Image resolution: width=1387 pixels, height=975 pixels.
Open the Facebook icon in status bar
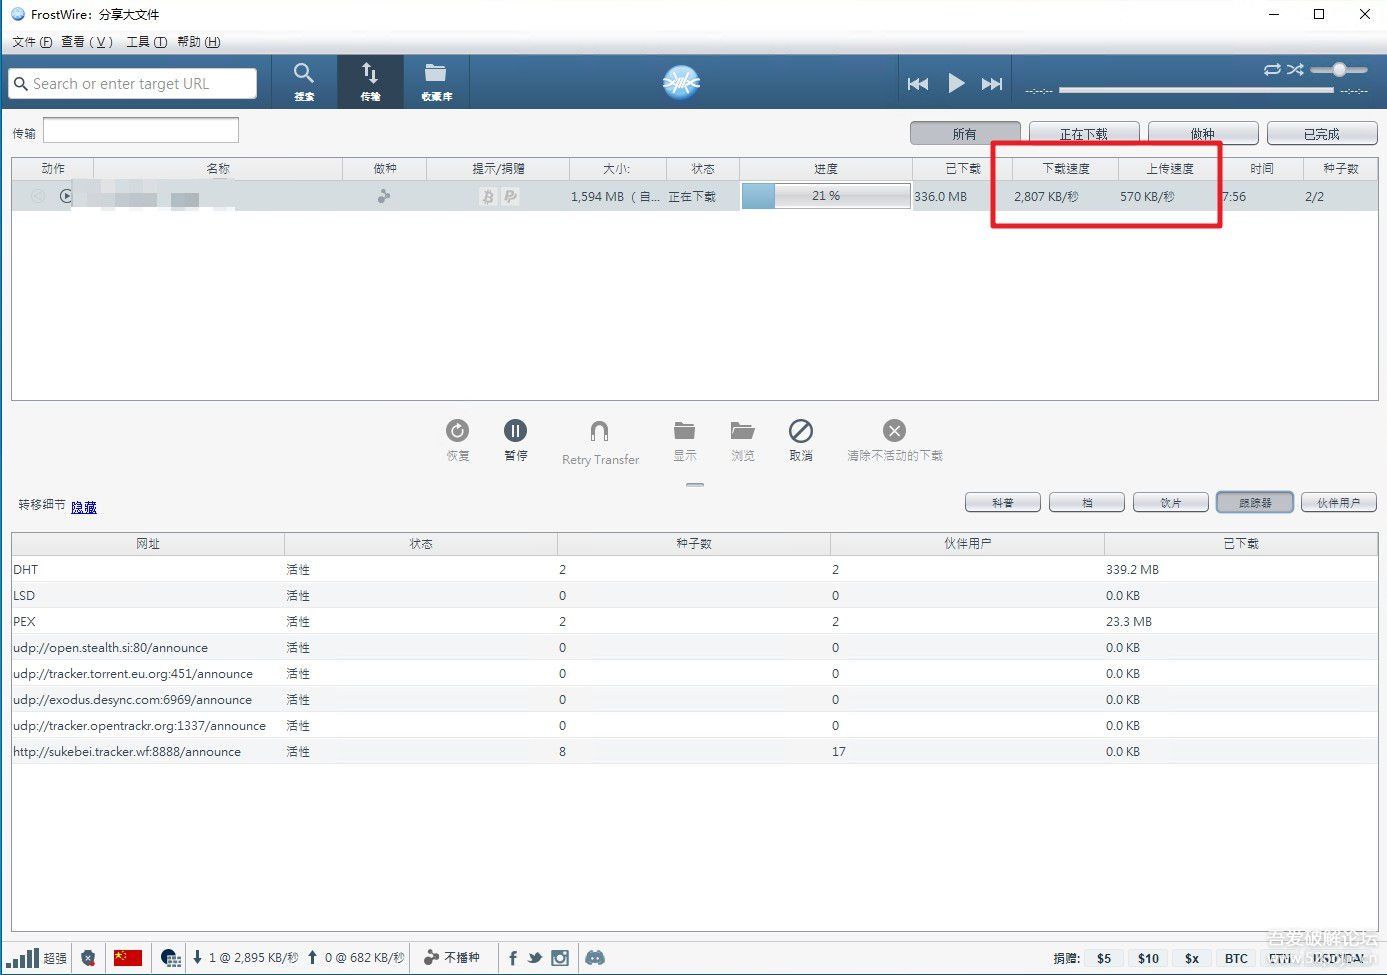click(x=513, y=958)
